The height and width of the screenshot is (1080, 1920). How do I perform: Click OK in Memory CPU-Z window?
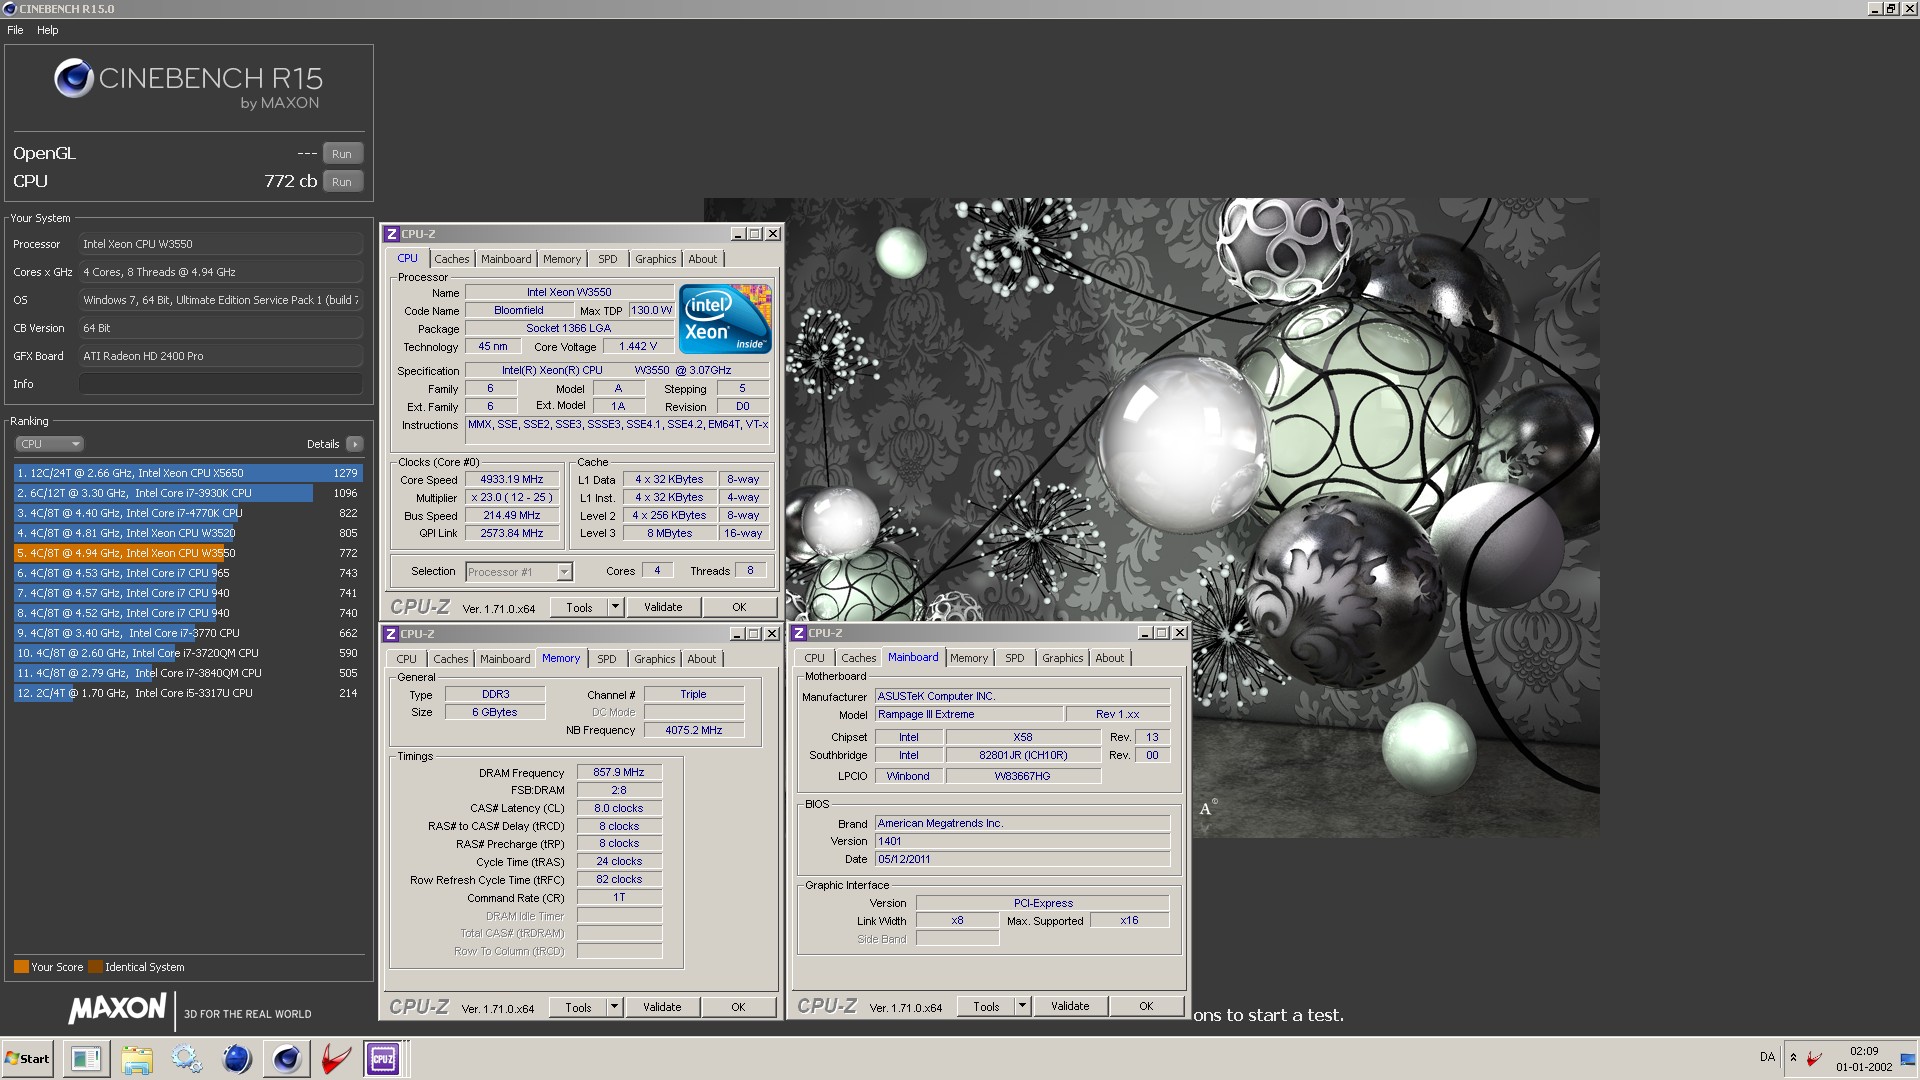click(x=738, y=1007)
